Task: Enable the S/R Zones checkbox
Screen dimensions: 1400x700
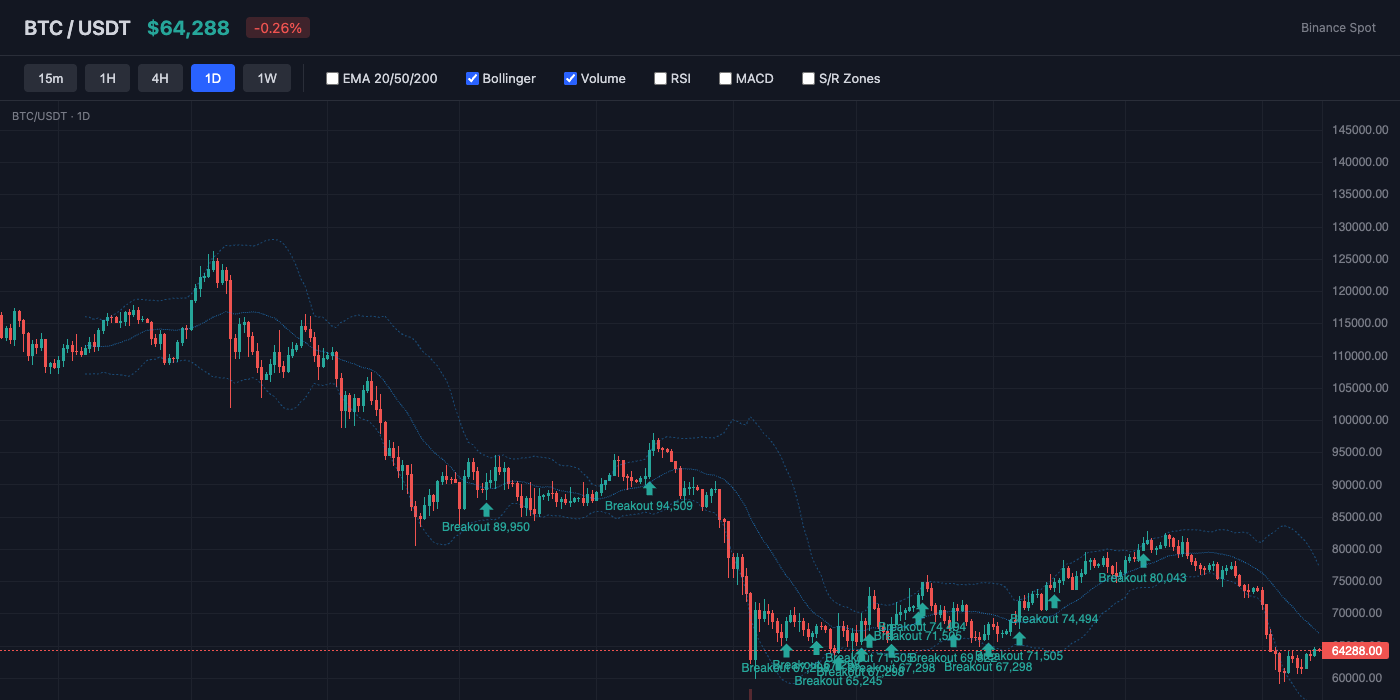Action: pos(808,78)
